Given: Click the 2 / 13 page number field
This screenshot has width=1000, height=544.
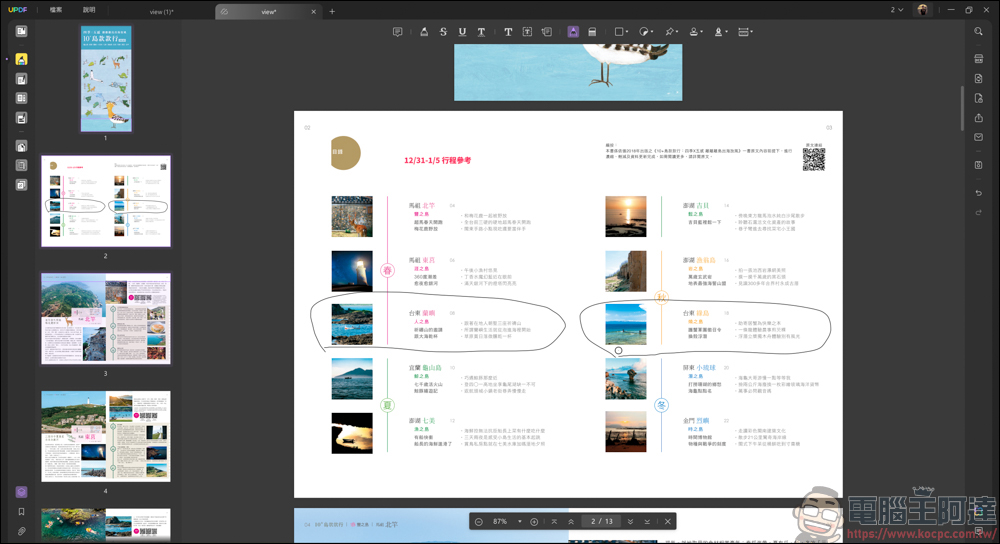Looking at the screenshot, I should pos(601,522).
